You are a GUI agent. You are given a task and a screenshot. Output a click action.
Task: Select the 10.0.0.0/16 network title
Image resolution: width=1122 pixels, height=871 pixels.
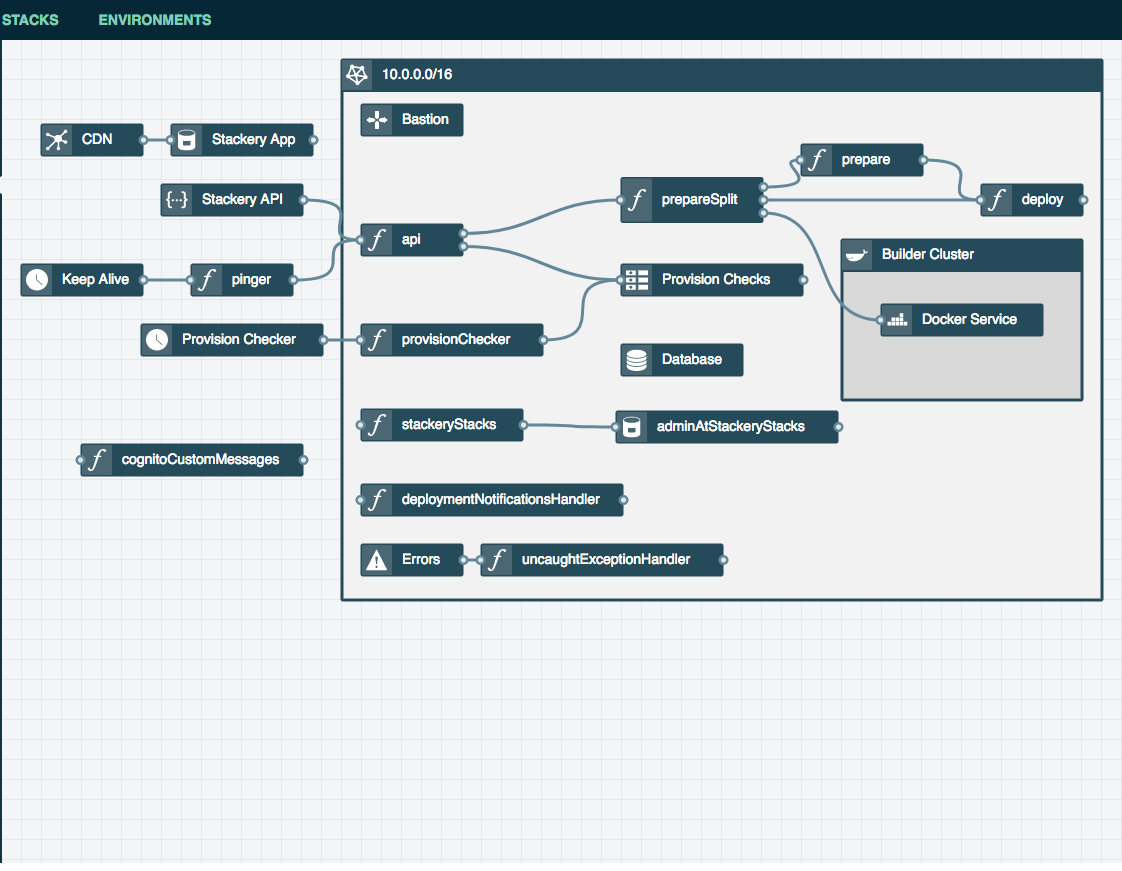(417, 74)
